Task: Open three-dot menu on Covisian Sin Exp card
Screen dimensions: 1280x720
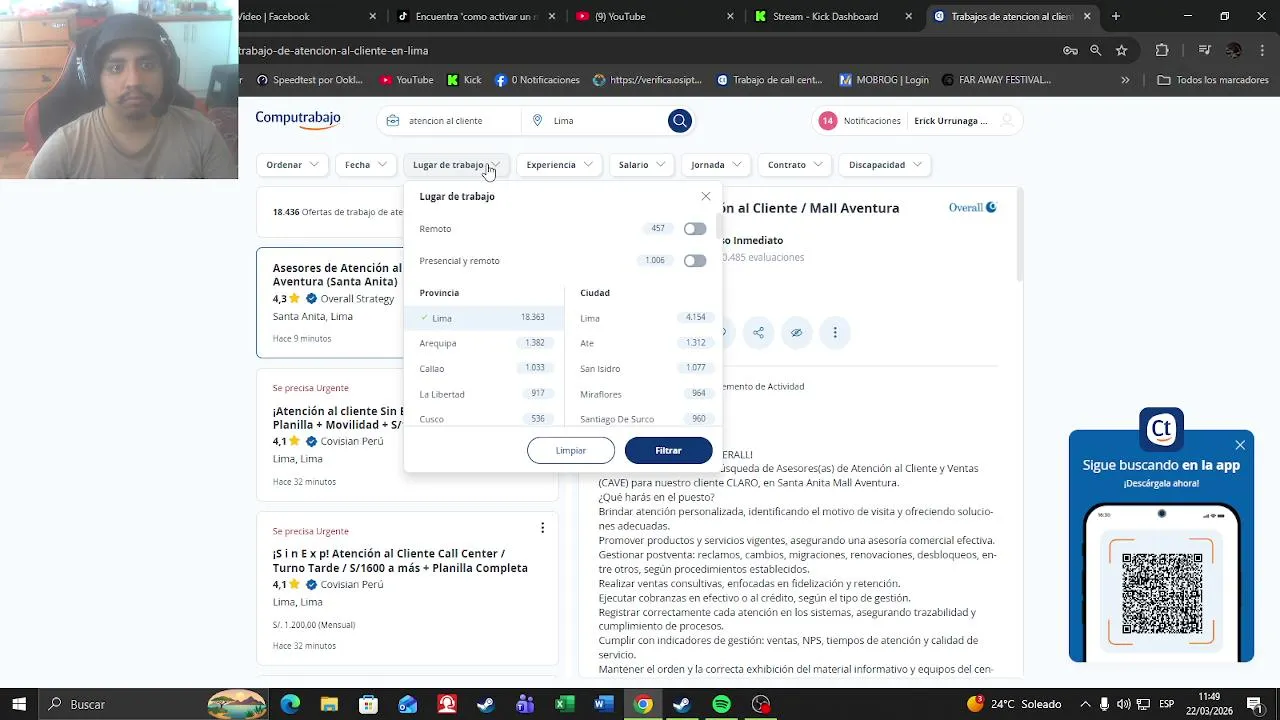Action: coord(542,528)
